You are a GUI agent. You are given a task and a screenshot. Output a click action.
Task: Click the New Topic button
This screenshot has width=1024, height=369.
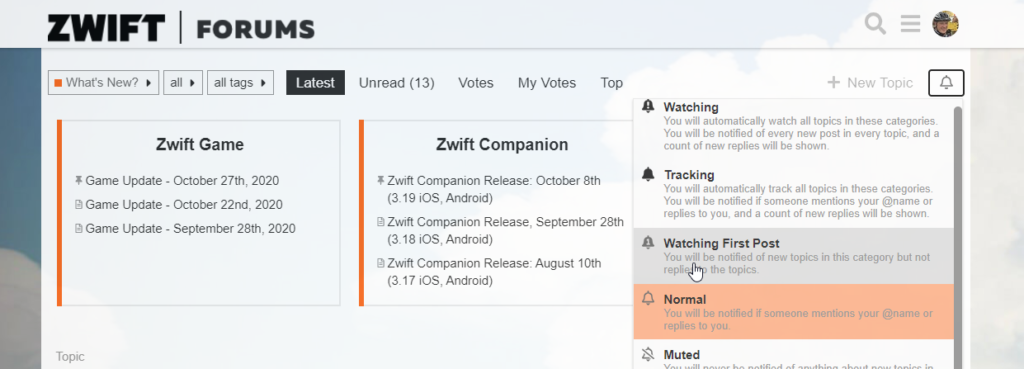coord(870,83)
